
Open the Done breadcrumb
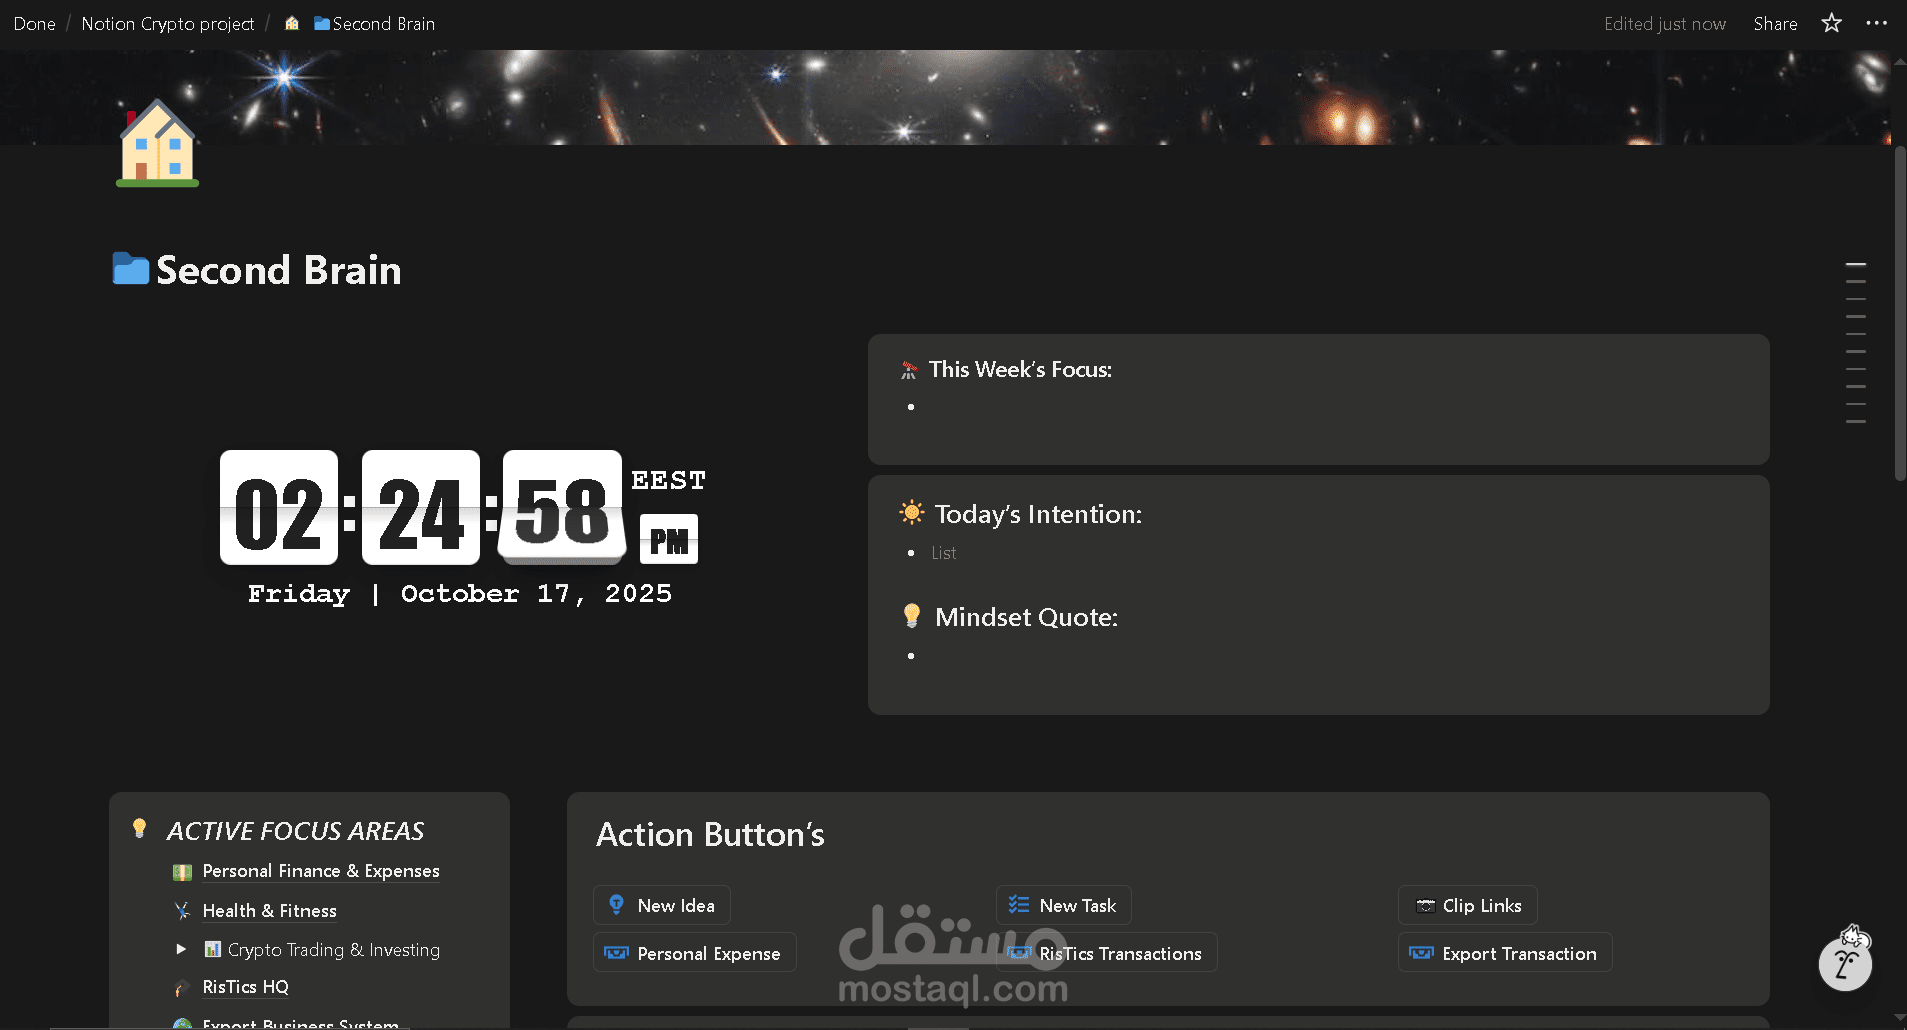(34, 24)
